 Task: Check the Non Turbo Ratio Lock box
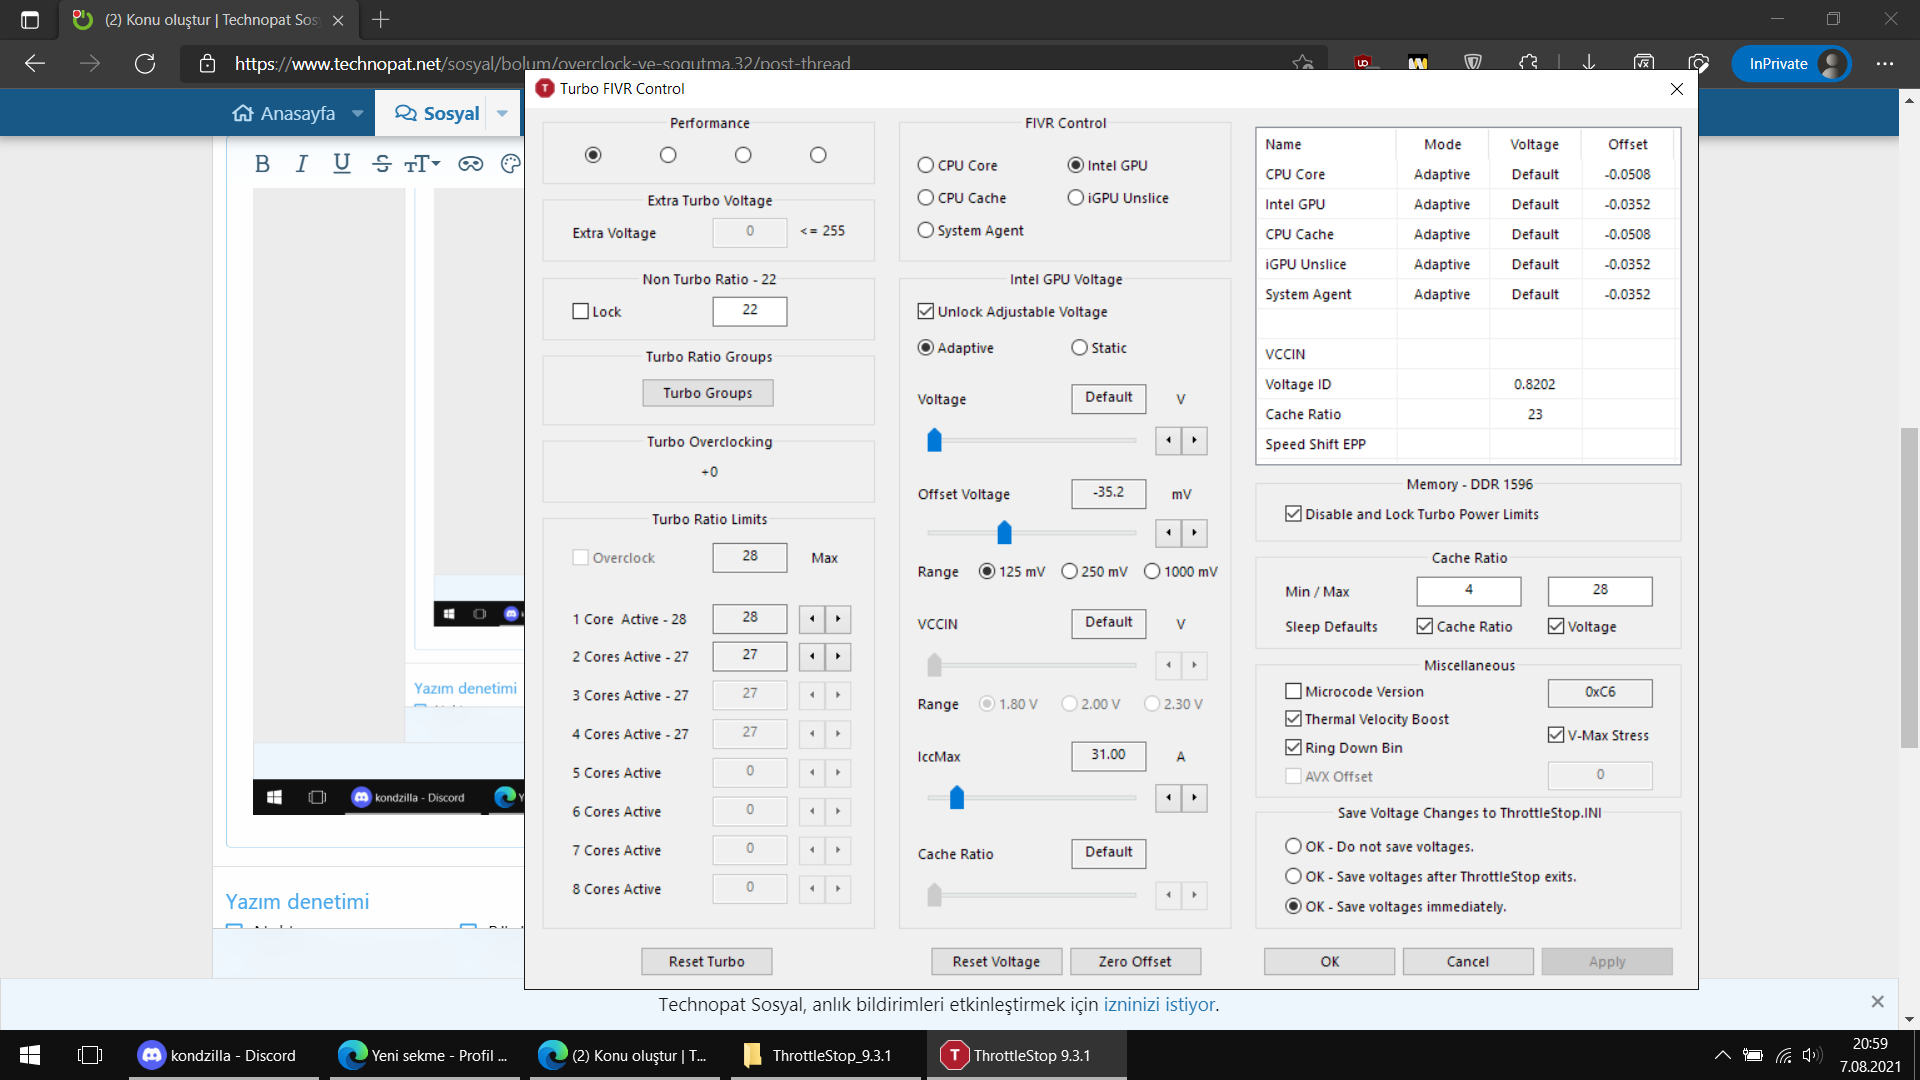(581, 312)
